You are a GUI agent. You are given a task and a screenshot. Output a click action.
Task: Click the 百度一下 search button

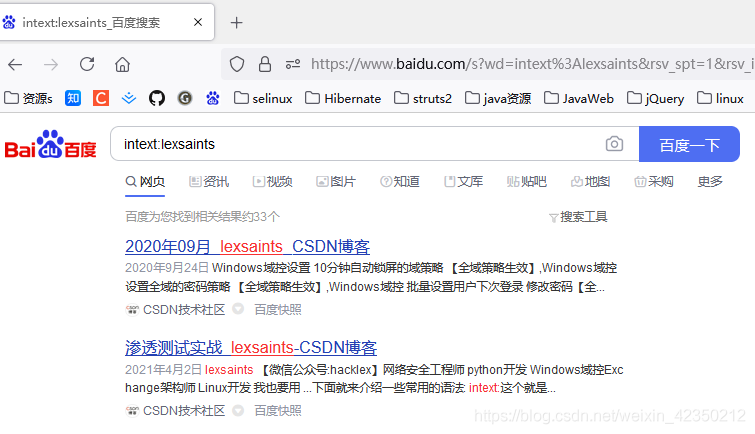coord(689,144)
